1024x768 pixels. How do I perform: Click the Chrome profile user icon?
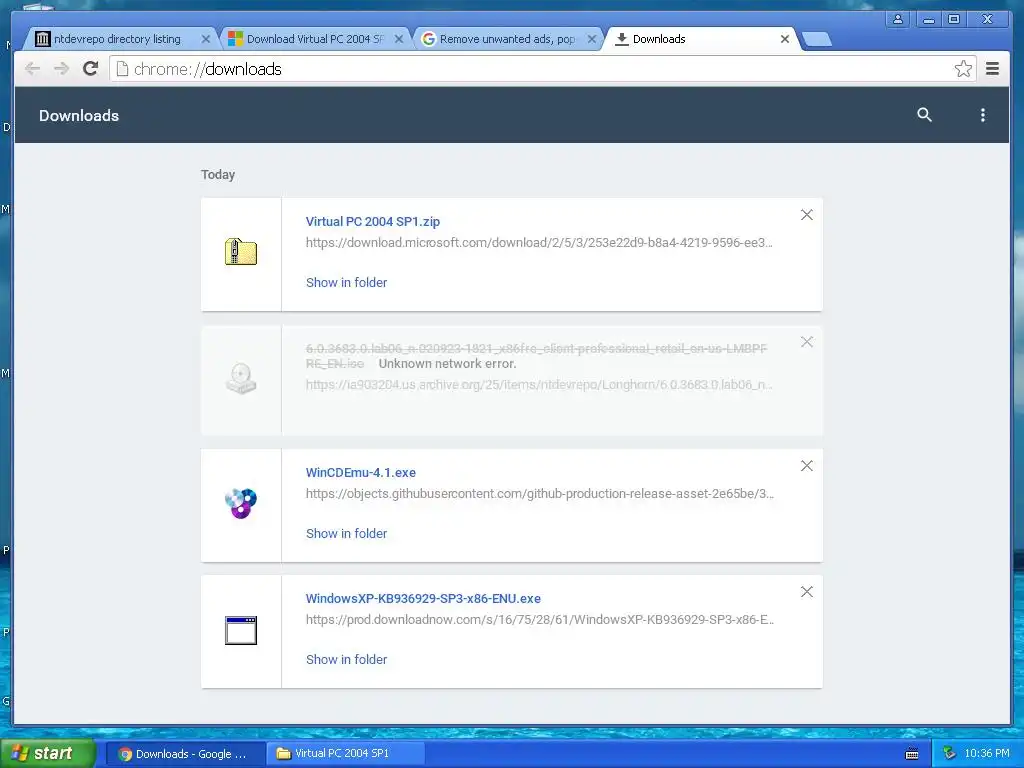click(898, 19)
